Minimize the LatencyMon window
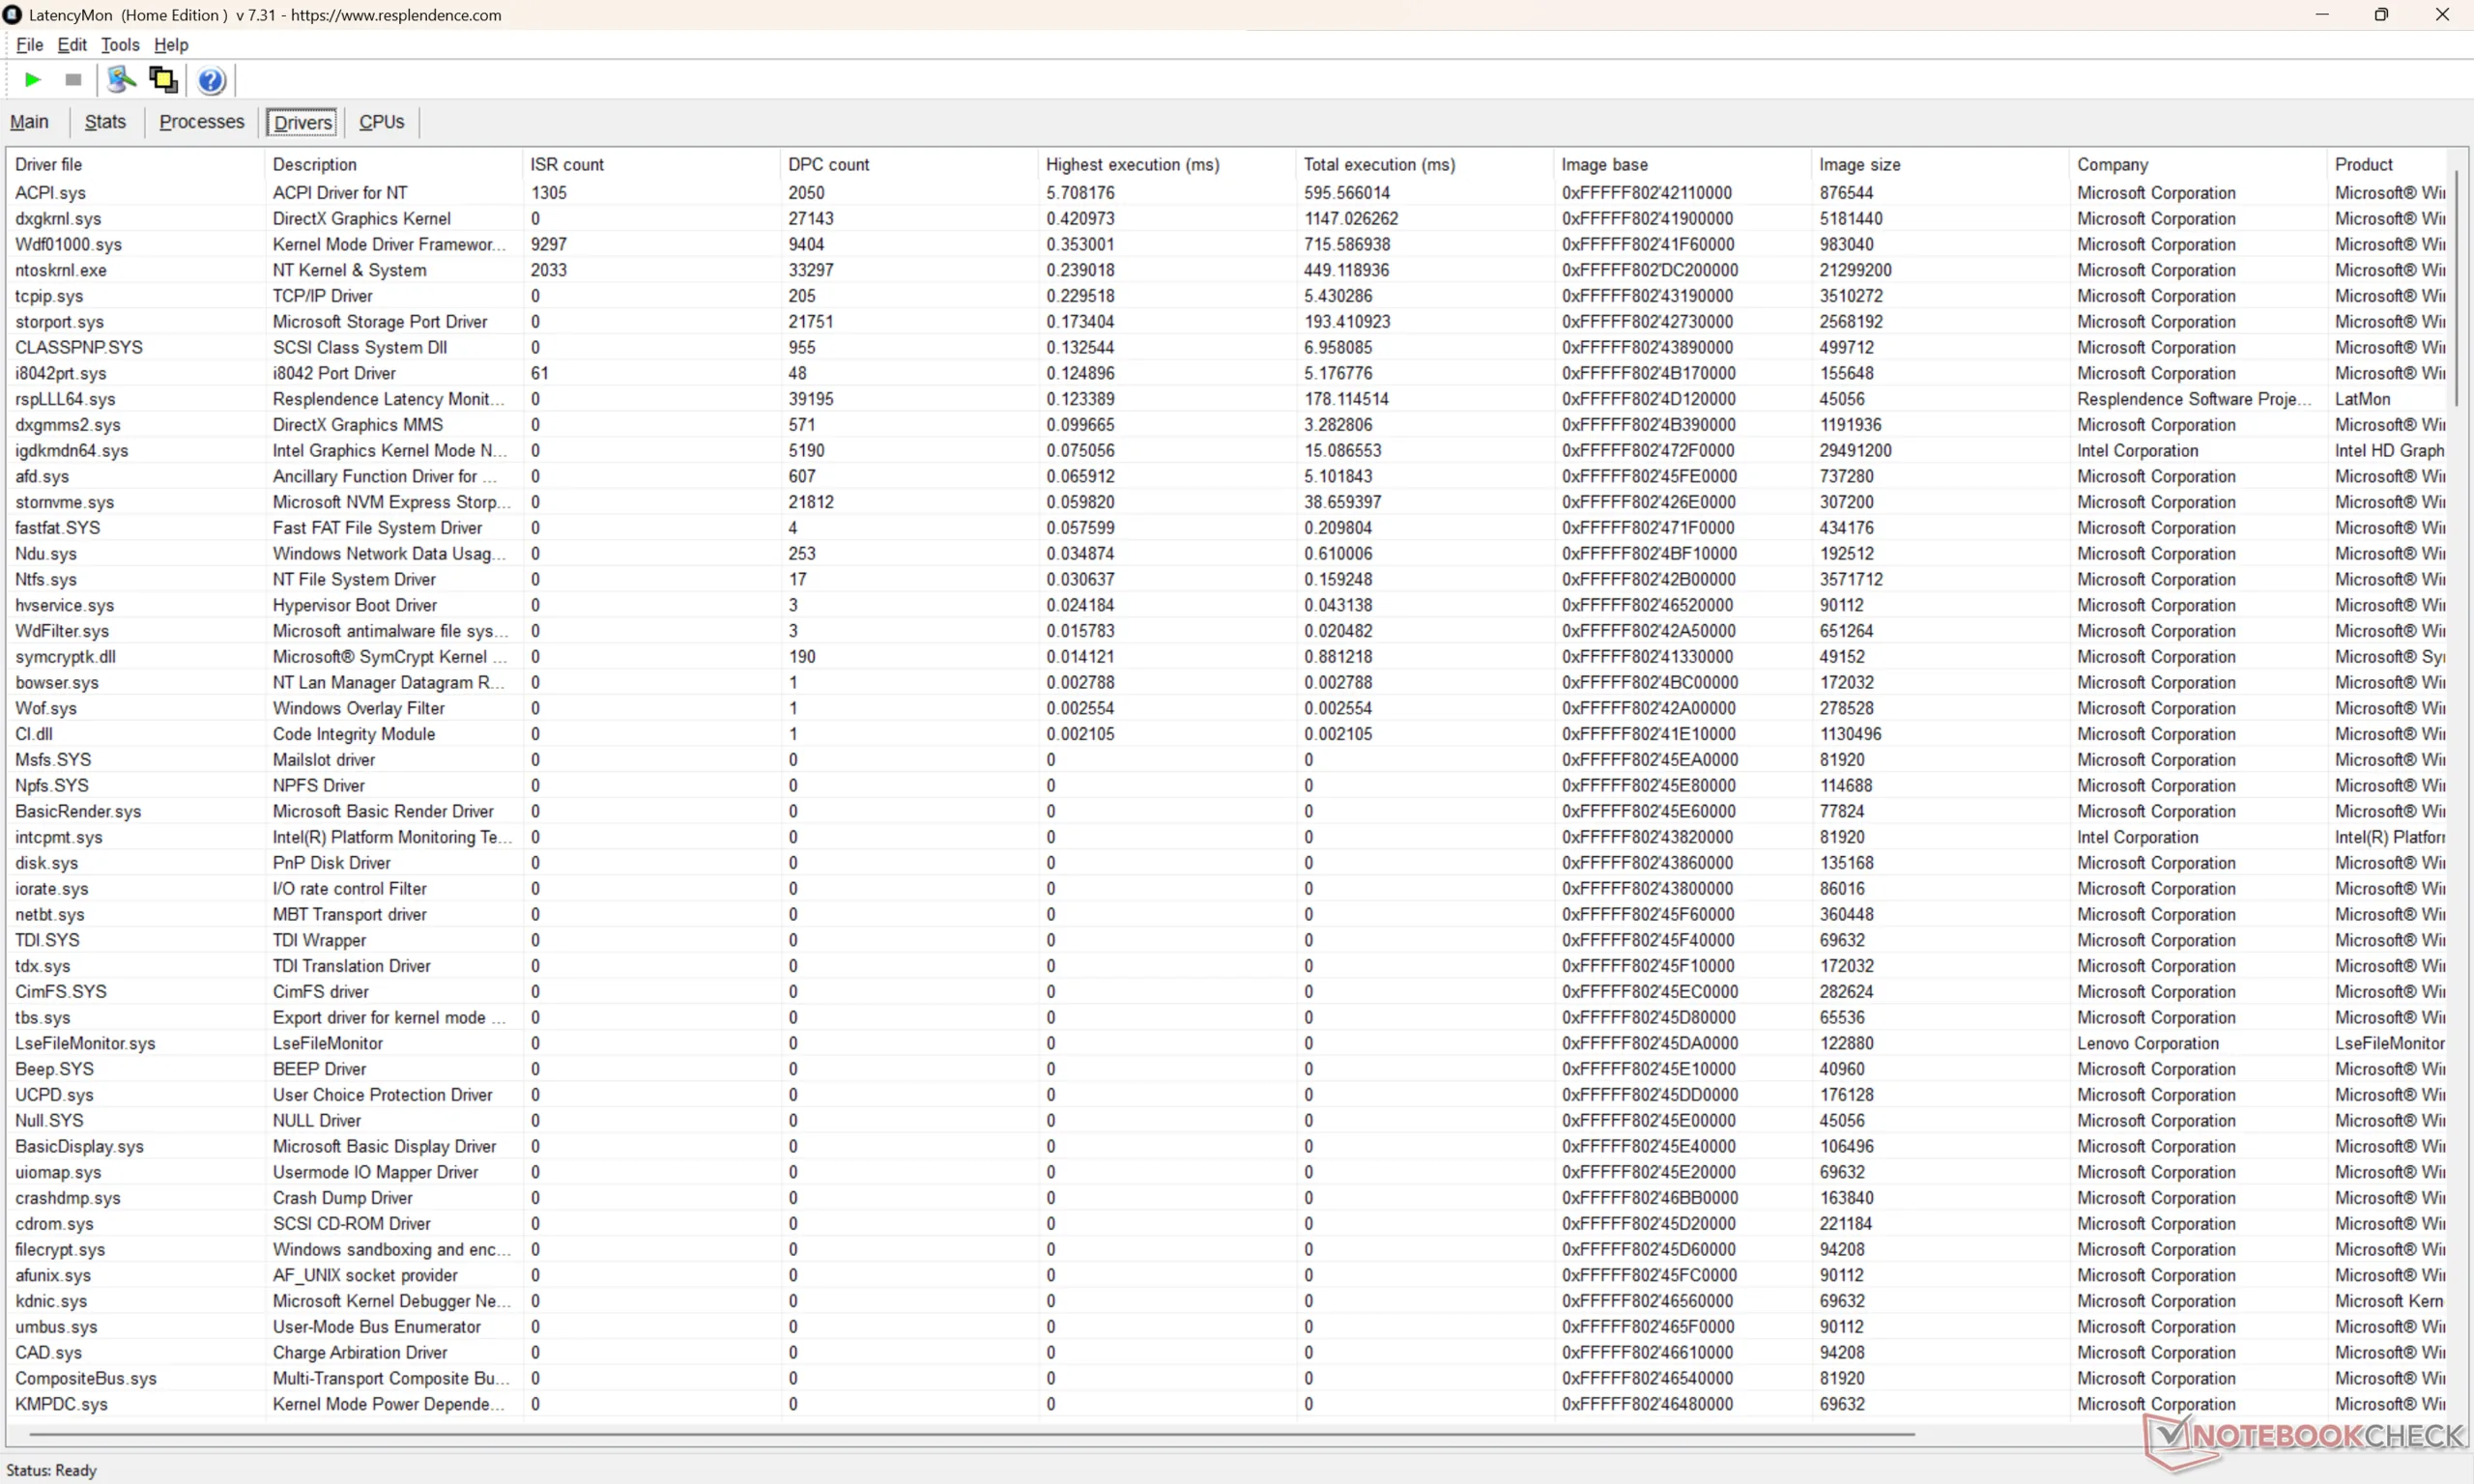 [2322, 15]
